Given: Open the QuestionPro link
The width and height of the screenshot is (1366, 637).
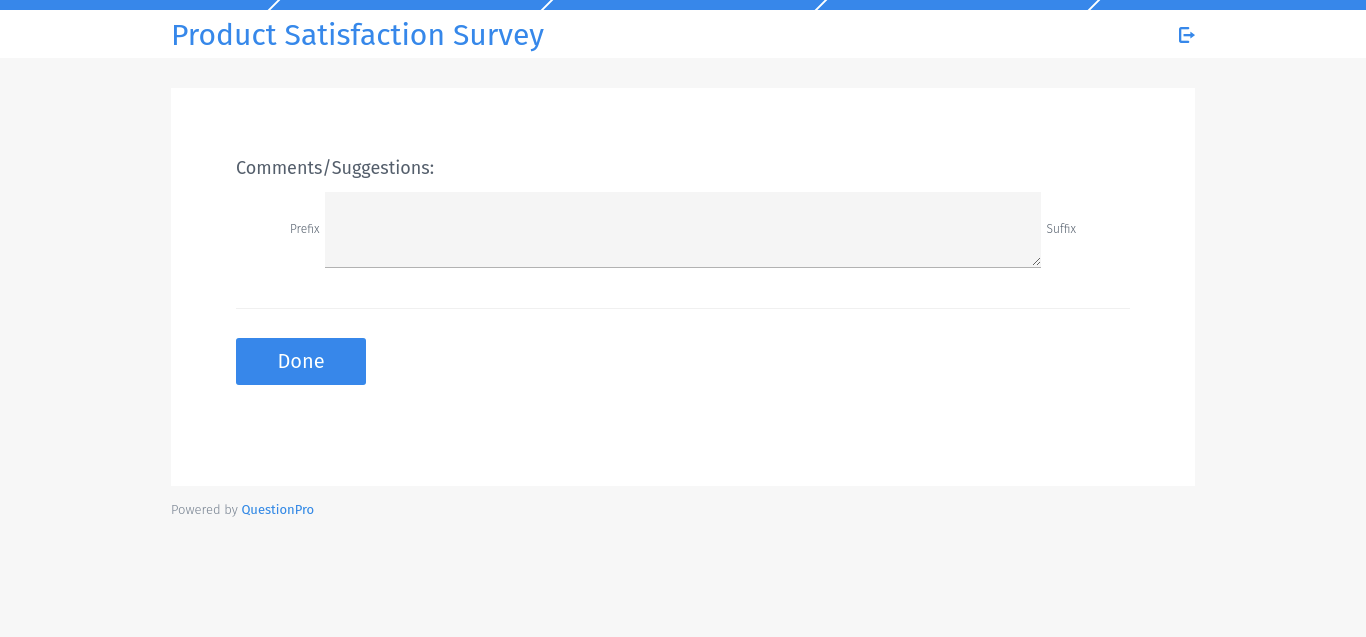Looking at the screenshot, I should click(x=277, y=509).
